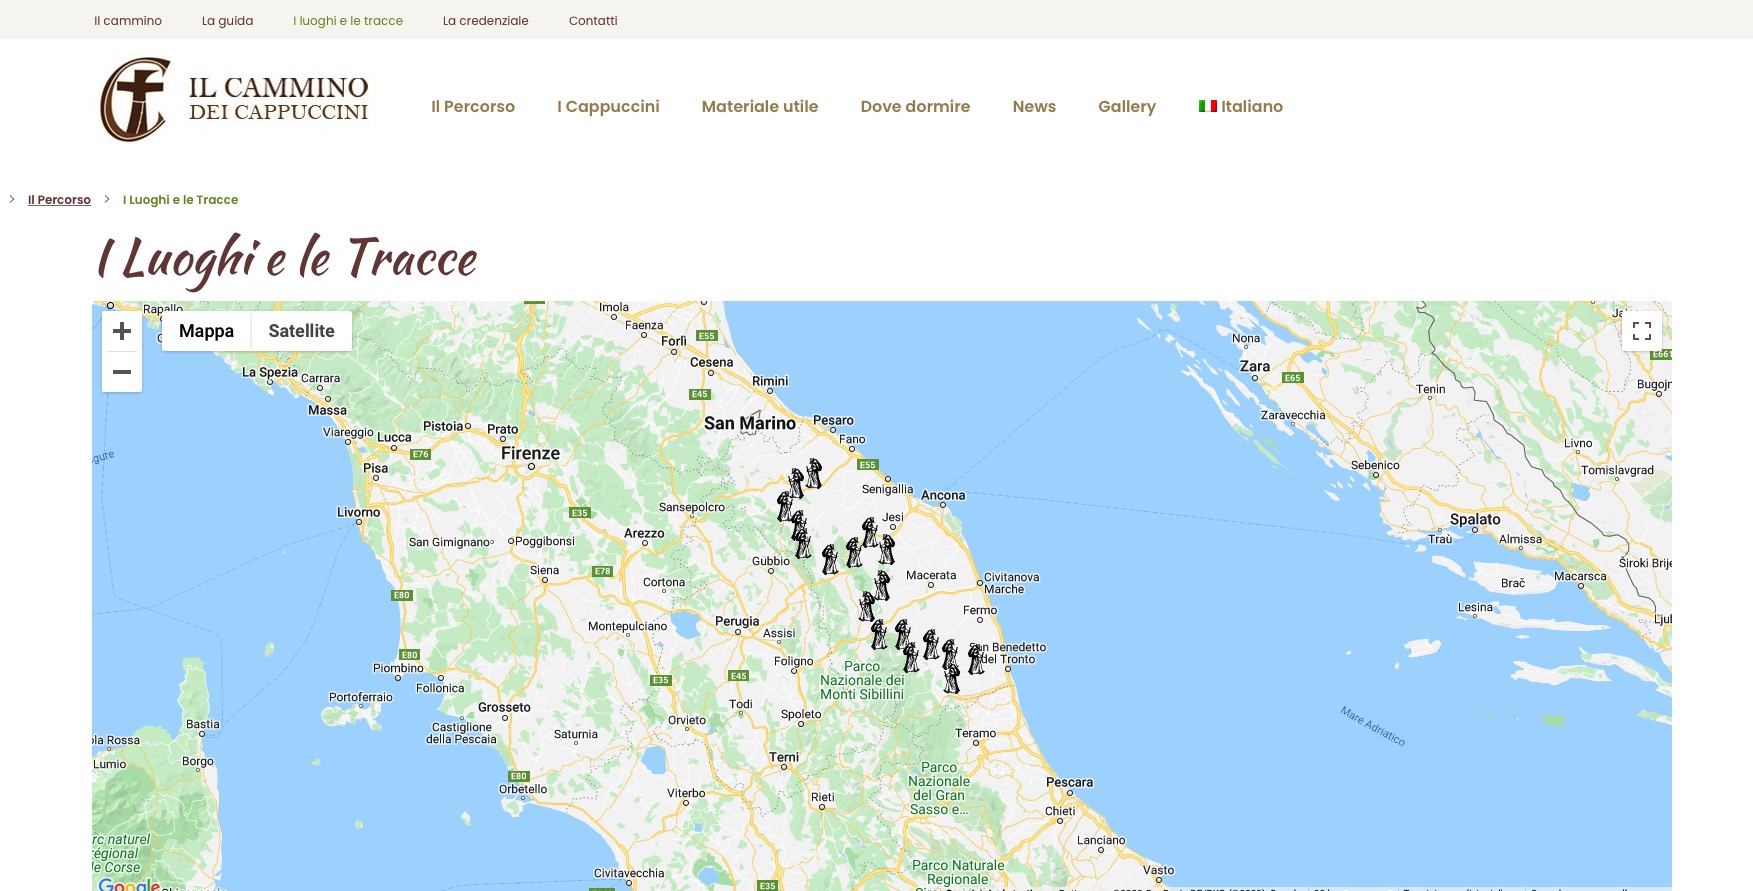Expand the I Cappuccini menu
This screenshot has width=1753, height=891.
pos(608,106)
